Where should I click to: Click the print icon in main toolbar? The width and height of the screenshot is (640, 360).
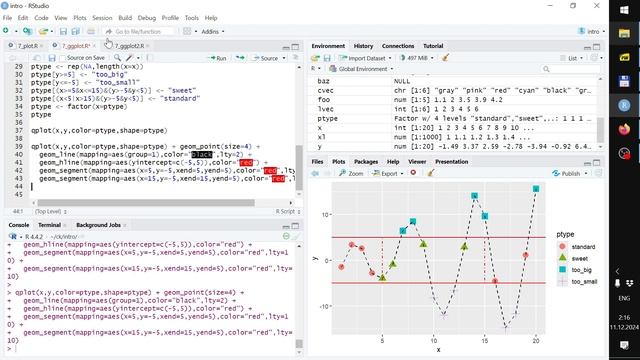coord(91,31)
